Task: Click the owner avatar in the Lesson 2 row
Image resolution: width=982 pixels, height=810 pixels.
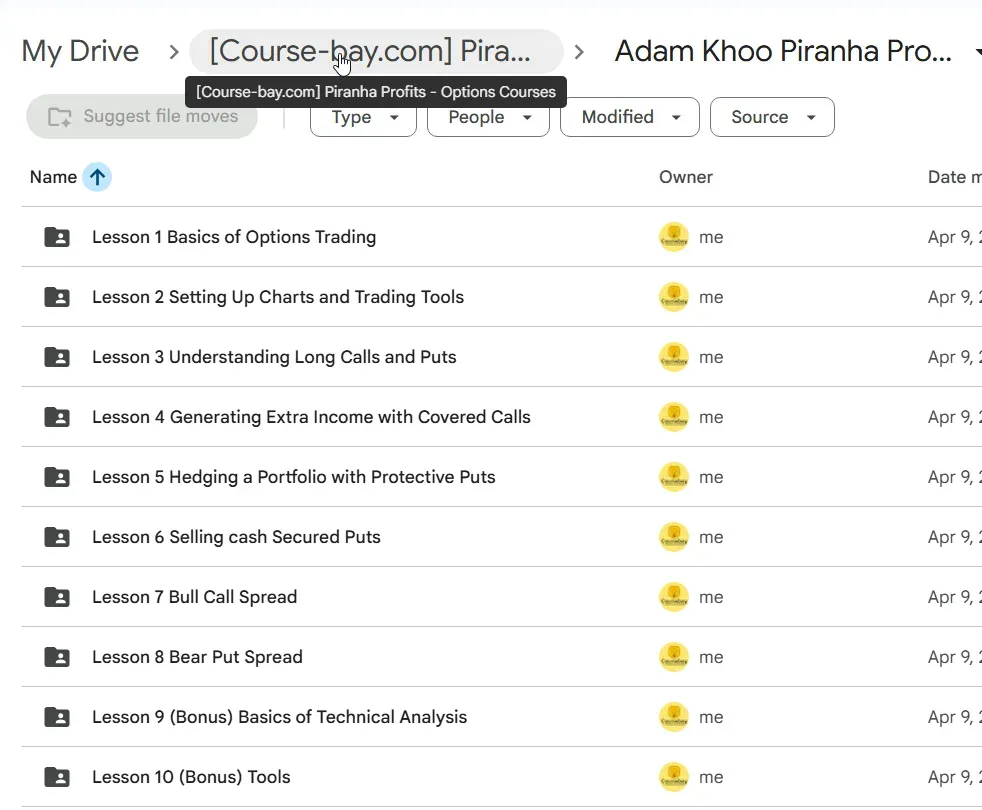Action: tap(674, 297)
